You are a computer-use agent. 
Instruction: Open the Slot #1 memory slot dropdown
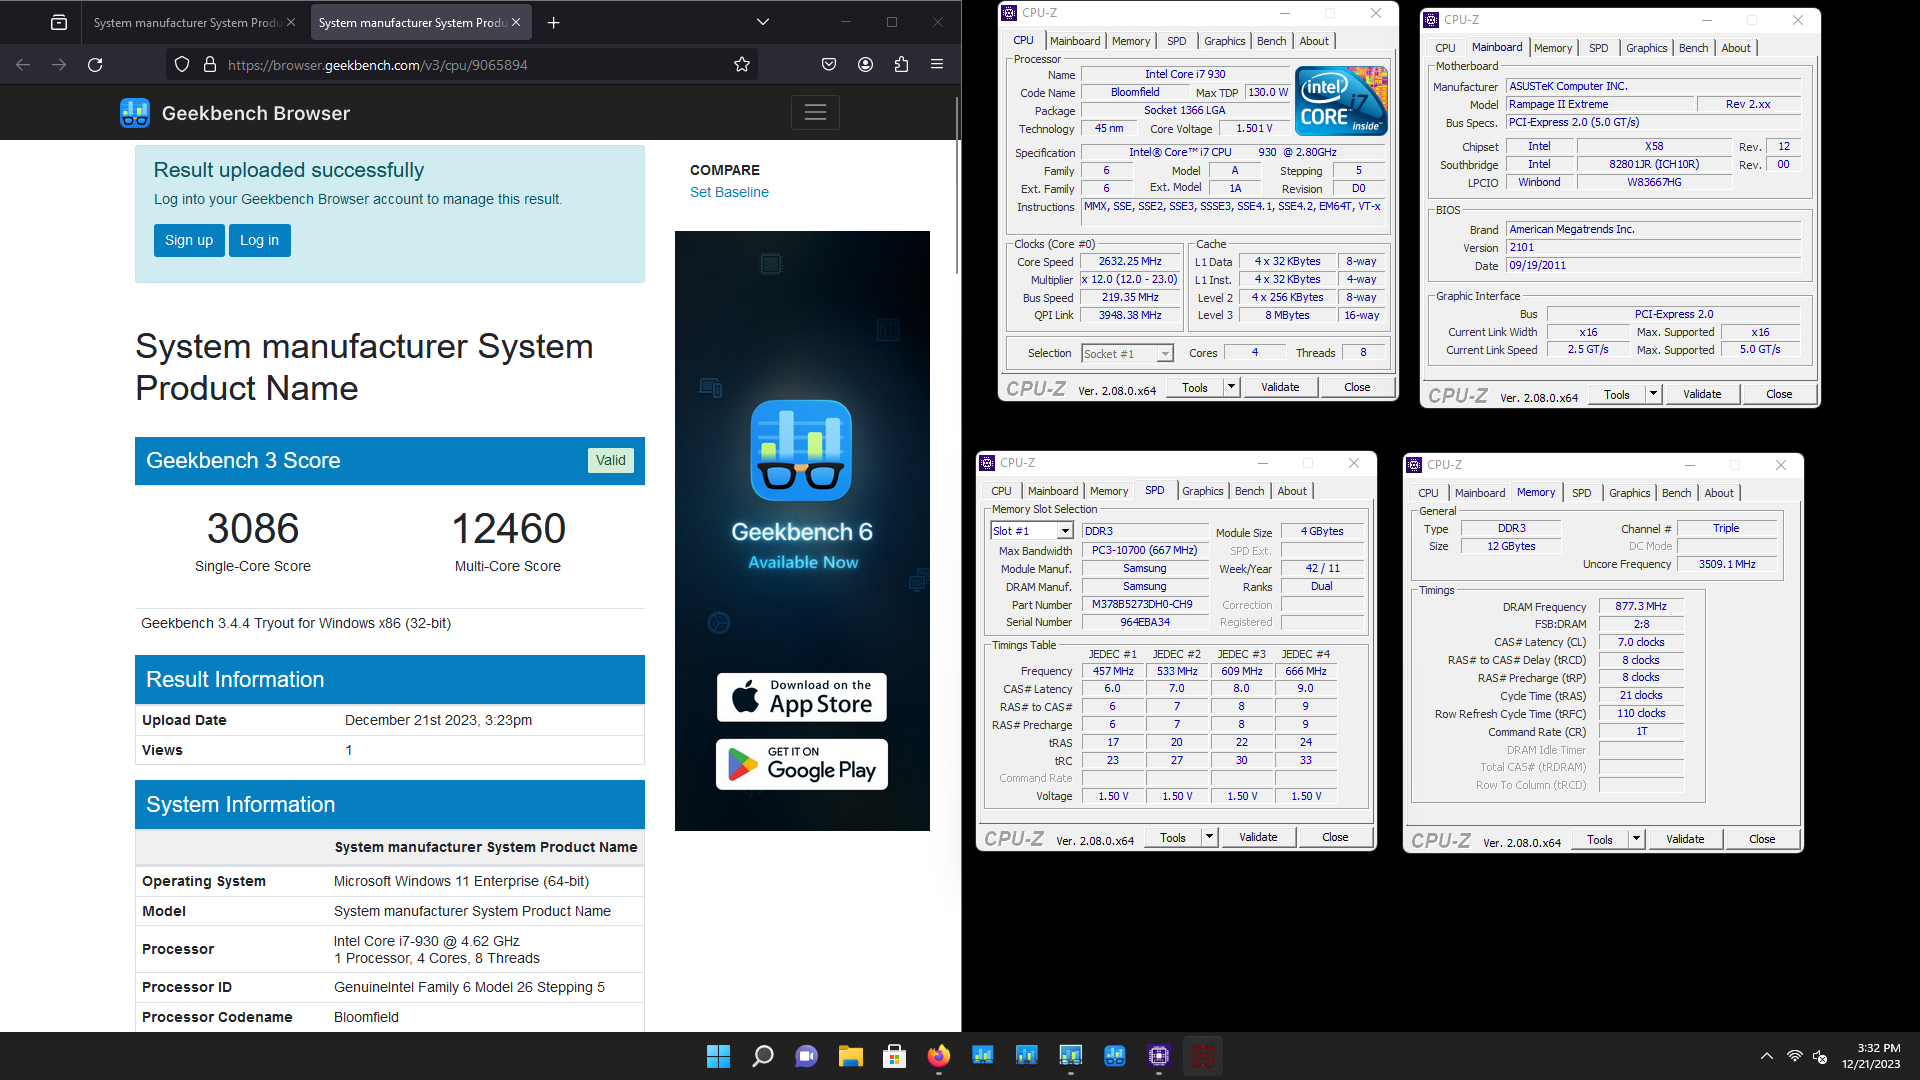[1032, 531]
